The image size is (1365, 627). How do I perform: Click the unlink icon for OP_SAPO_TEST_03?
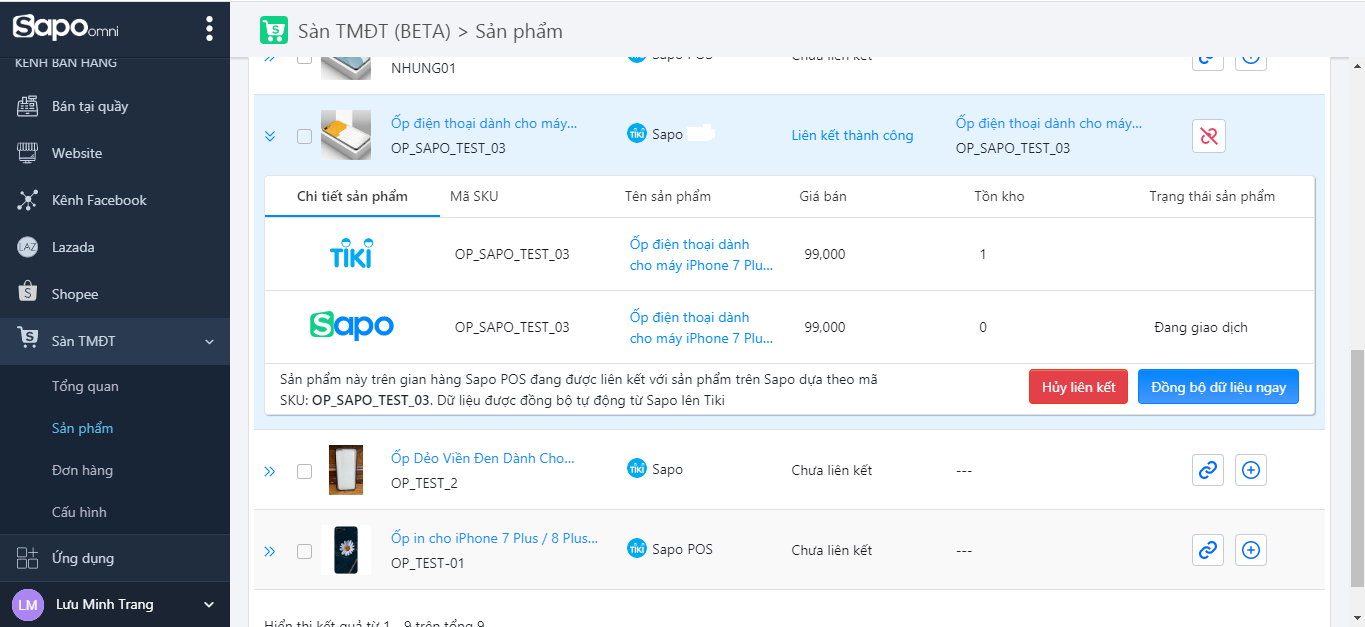1208,136
